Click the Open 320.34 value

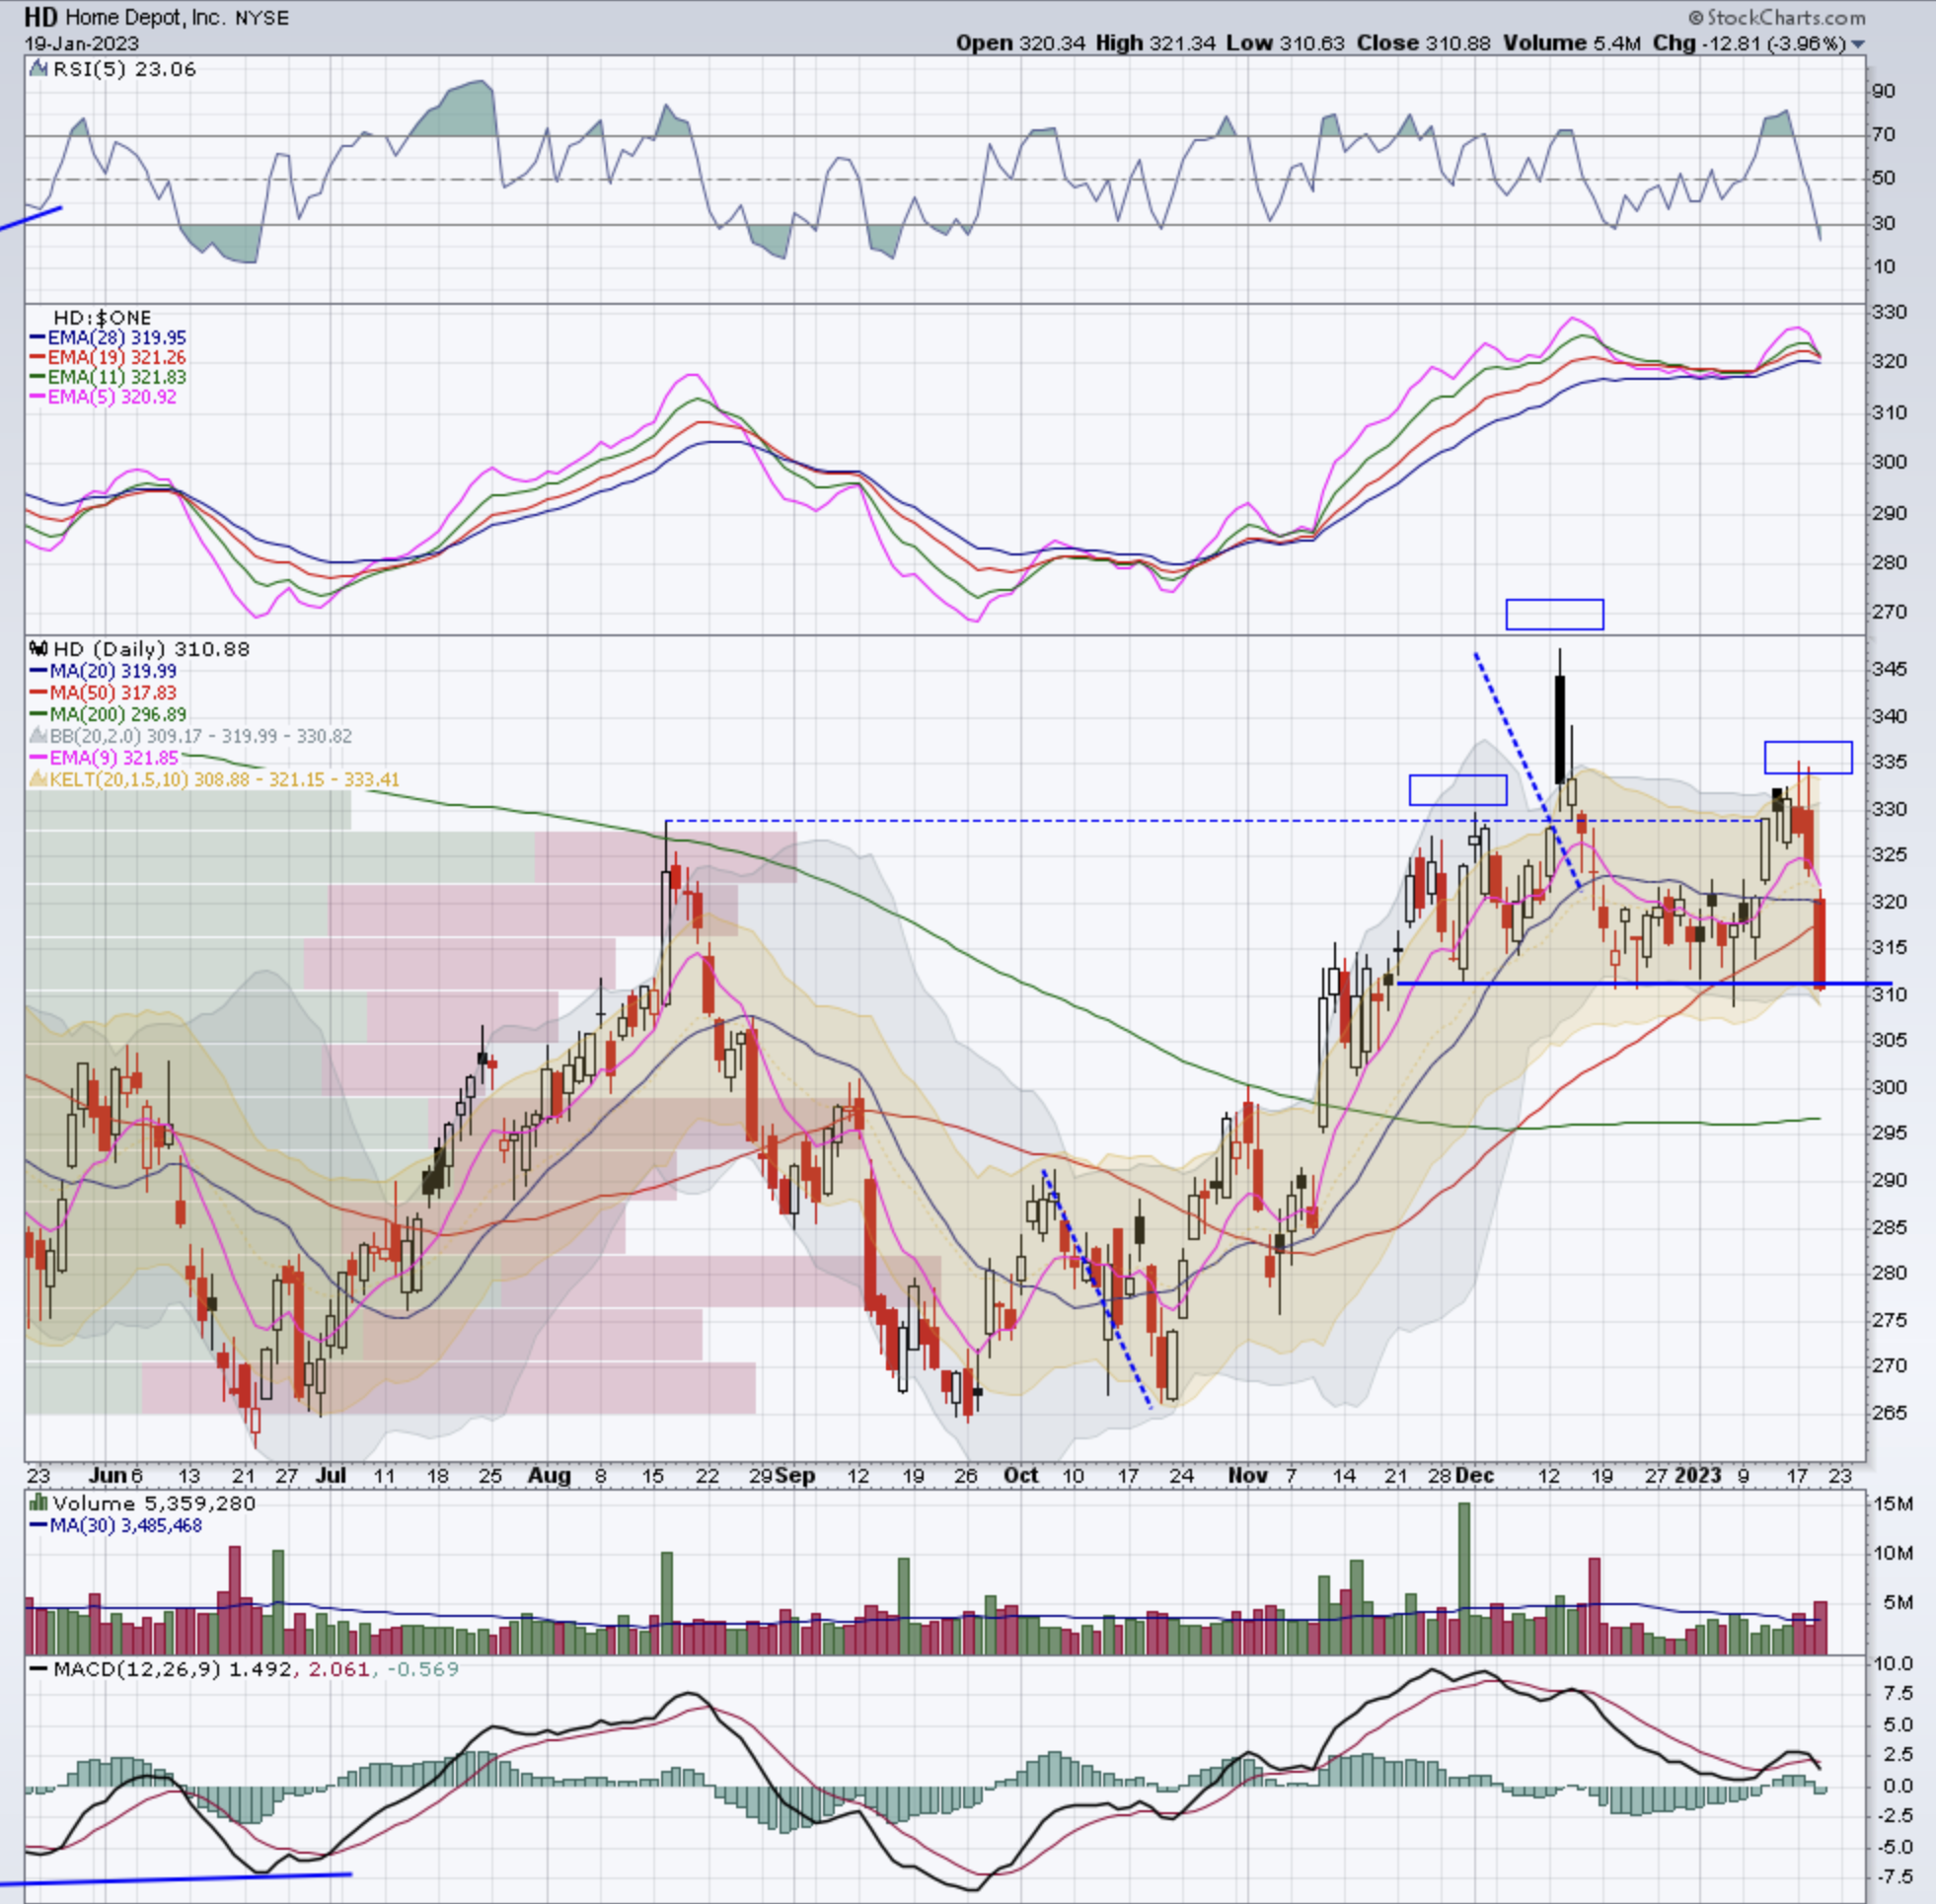coord(1020,43)
